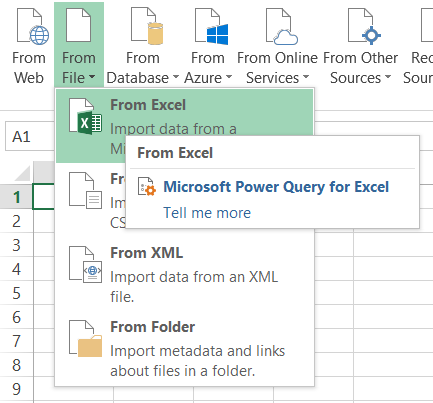The width and height of the screenshot is (433, 403).
Task: Expand the From Other Sources dropdown arrow
Action: click(388, 77)
